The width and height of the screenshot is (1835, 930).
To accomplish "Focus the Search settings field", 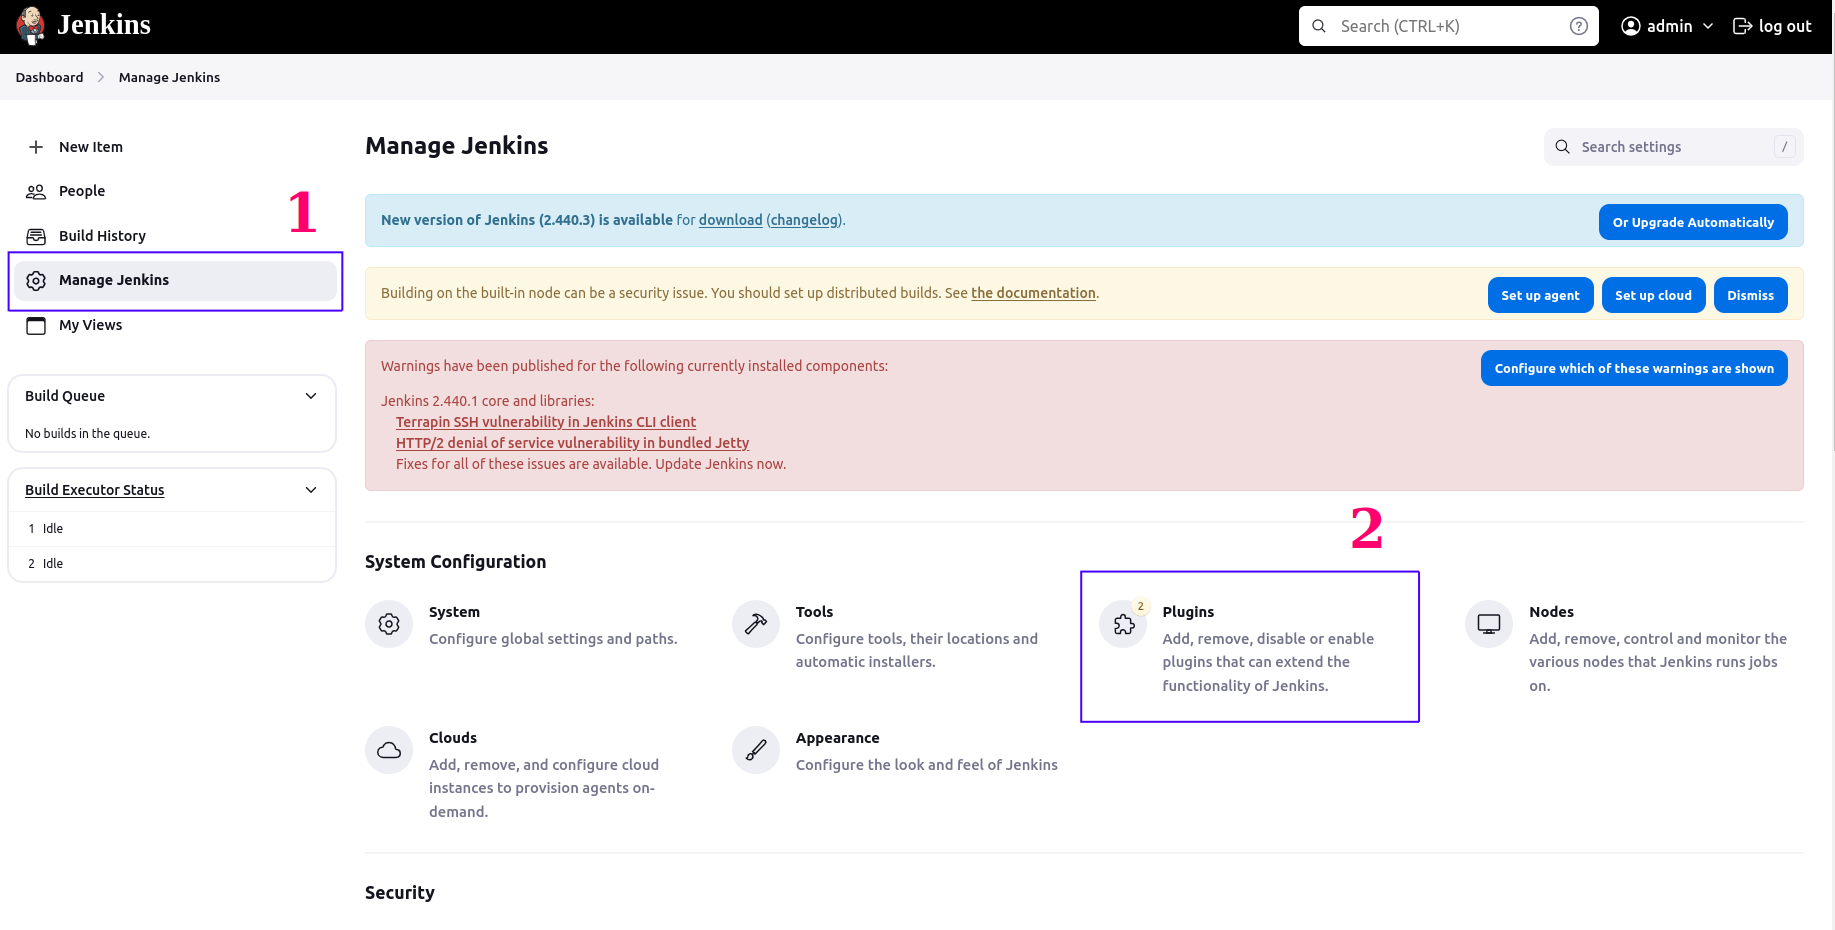I will pos(1673,147).
